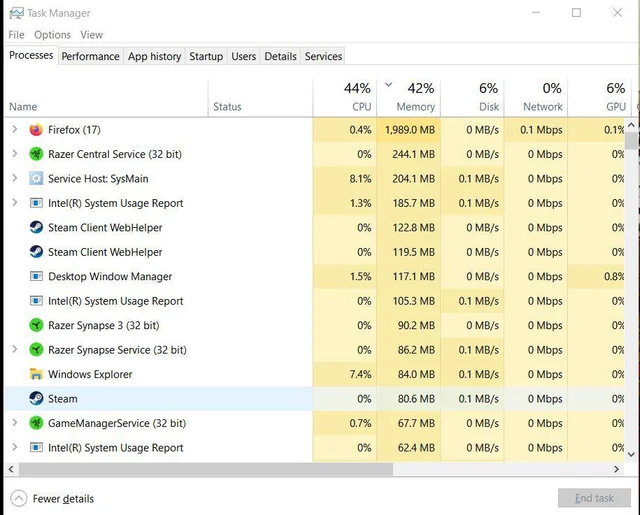Click the Fewer details circular arrow icon

pos(19,498)
